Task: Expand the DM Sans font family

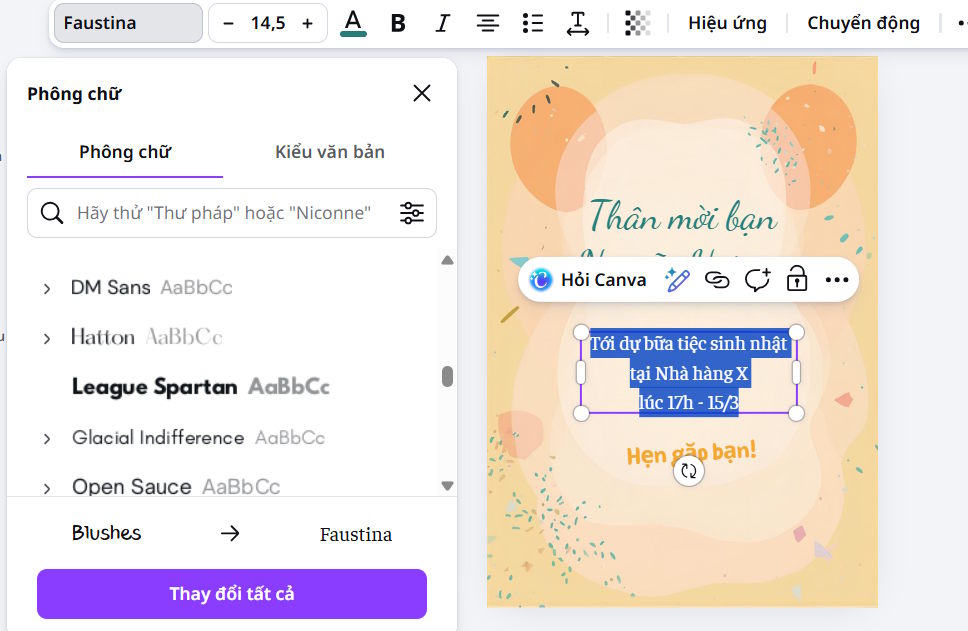Action: (46, 288)
